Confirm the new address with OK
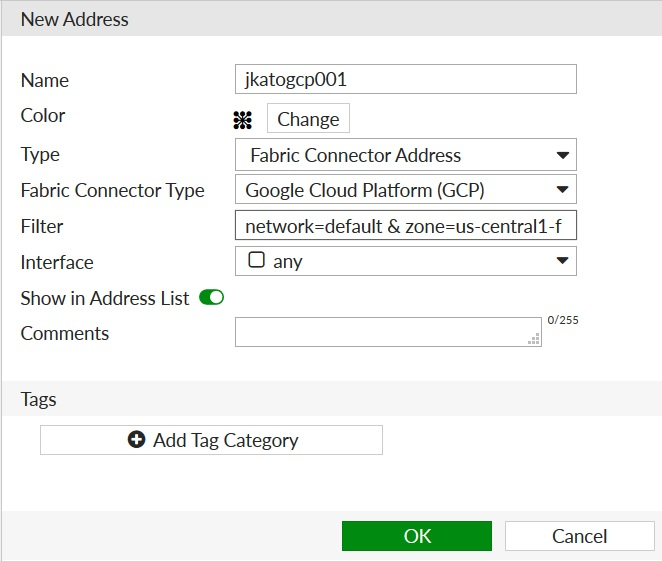 coord(417,536)
